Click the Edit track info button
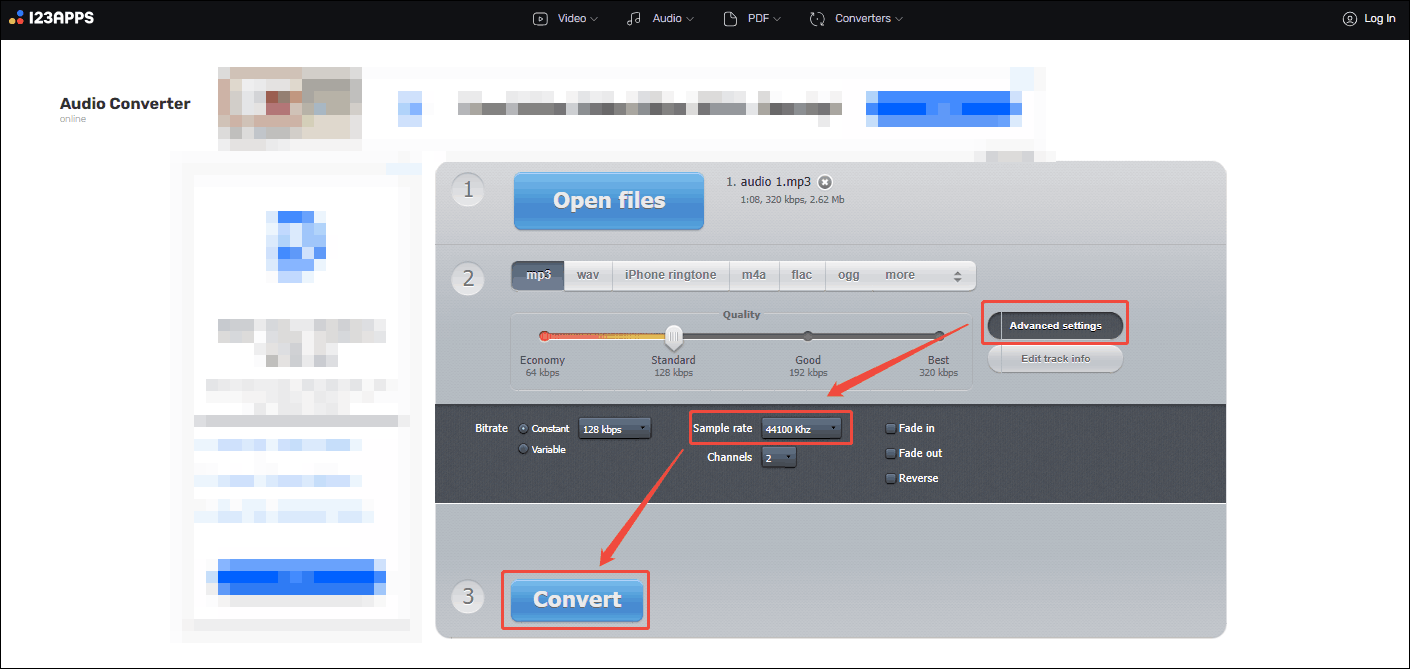1410x669 pixels. click(1055, 358)
